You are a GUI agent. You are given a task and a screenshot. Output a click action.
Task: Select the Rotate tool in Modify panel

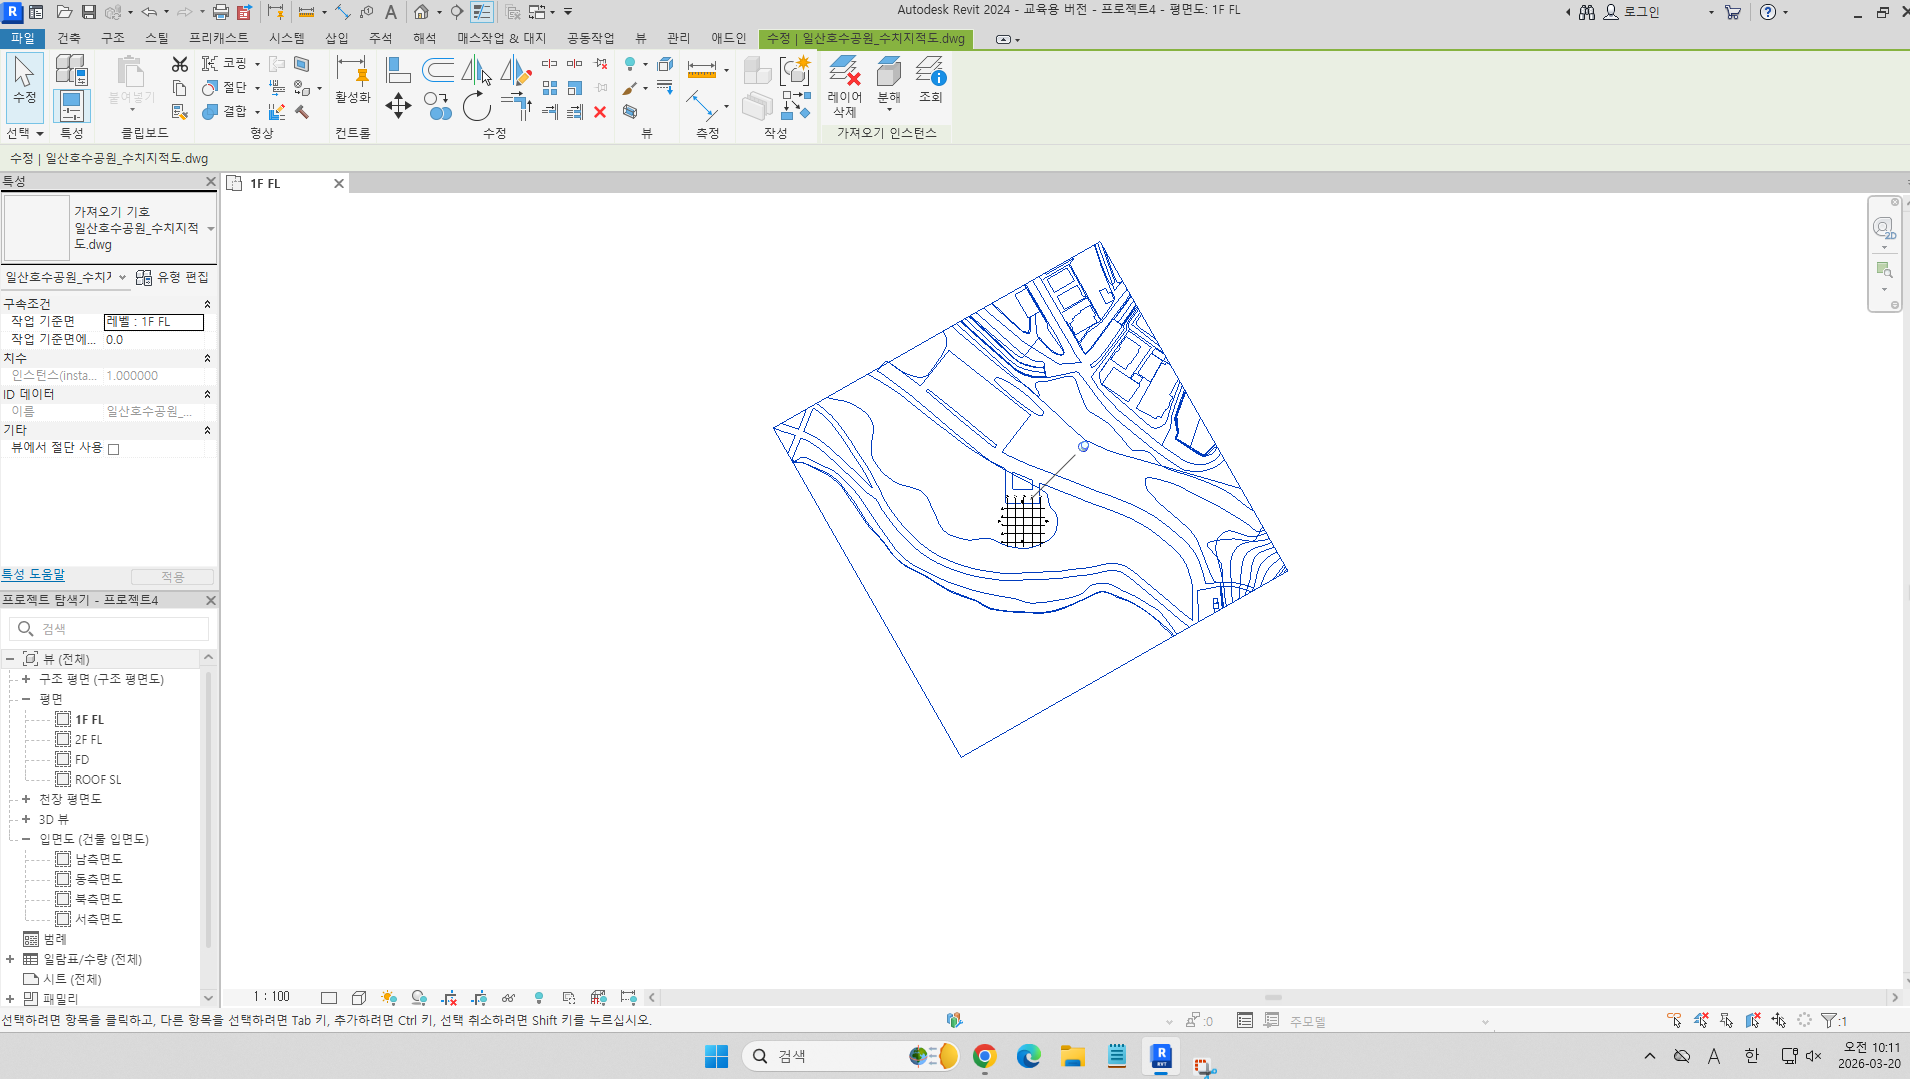pos(477,106)
